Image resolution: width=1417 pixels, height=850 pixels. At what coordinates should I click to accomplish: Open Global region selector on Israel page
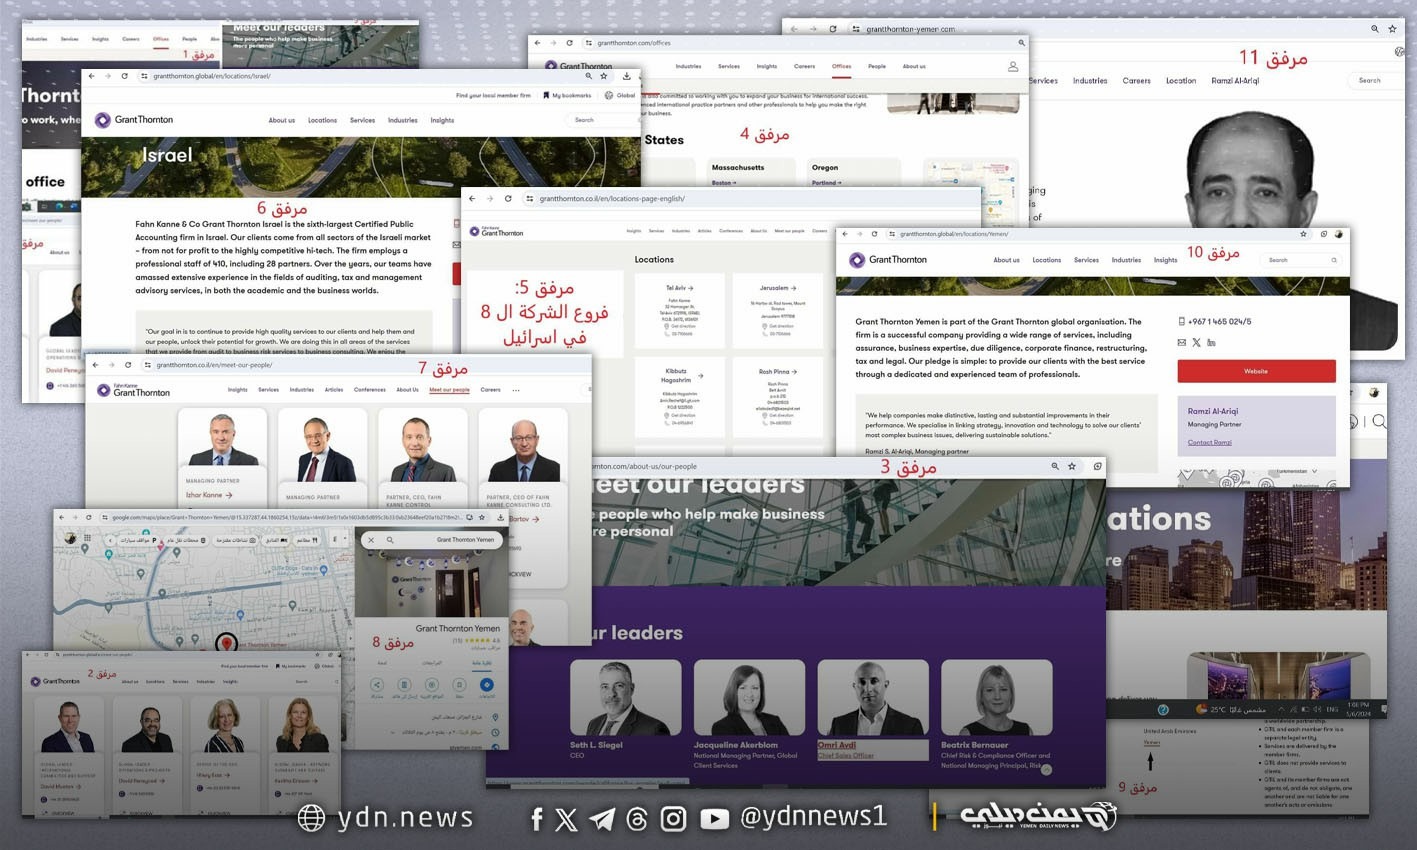621,96
